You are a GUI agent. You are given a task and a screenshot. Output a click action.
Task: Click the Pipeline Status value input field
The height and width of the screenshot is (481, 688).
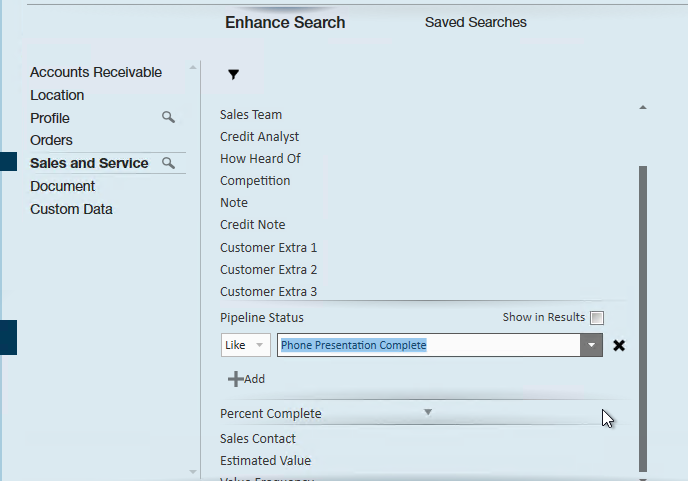428,345
